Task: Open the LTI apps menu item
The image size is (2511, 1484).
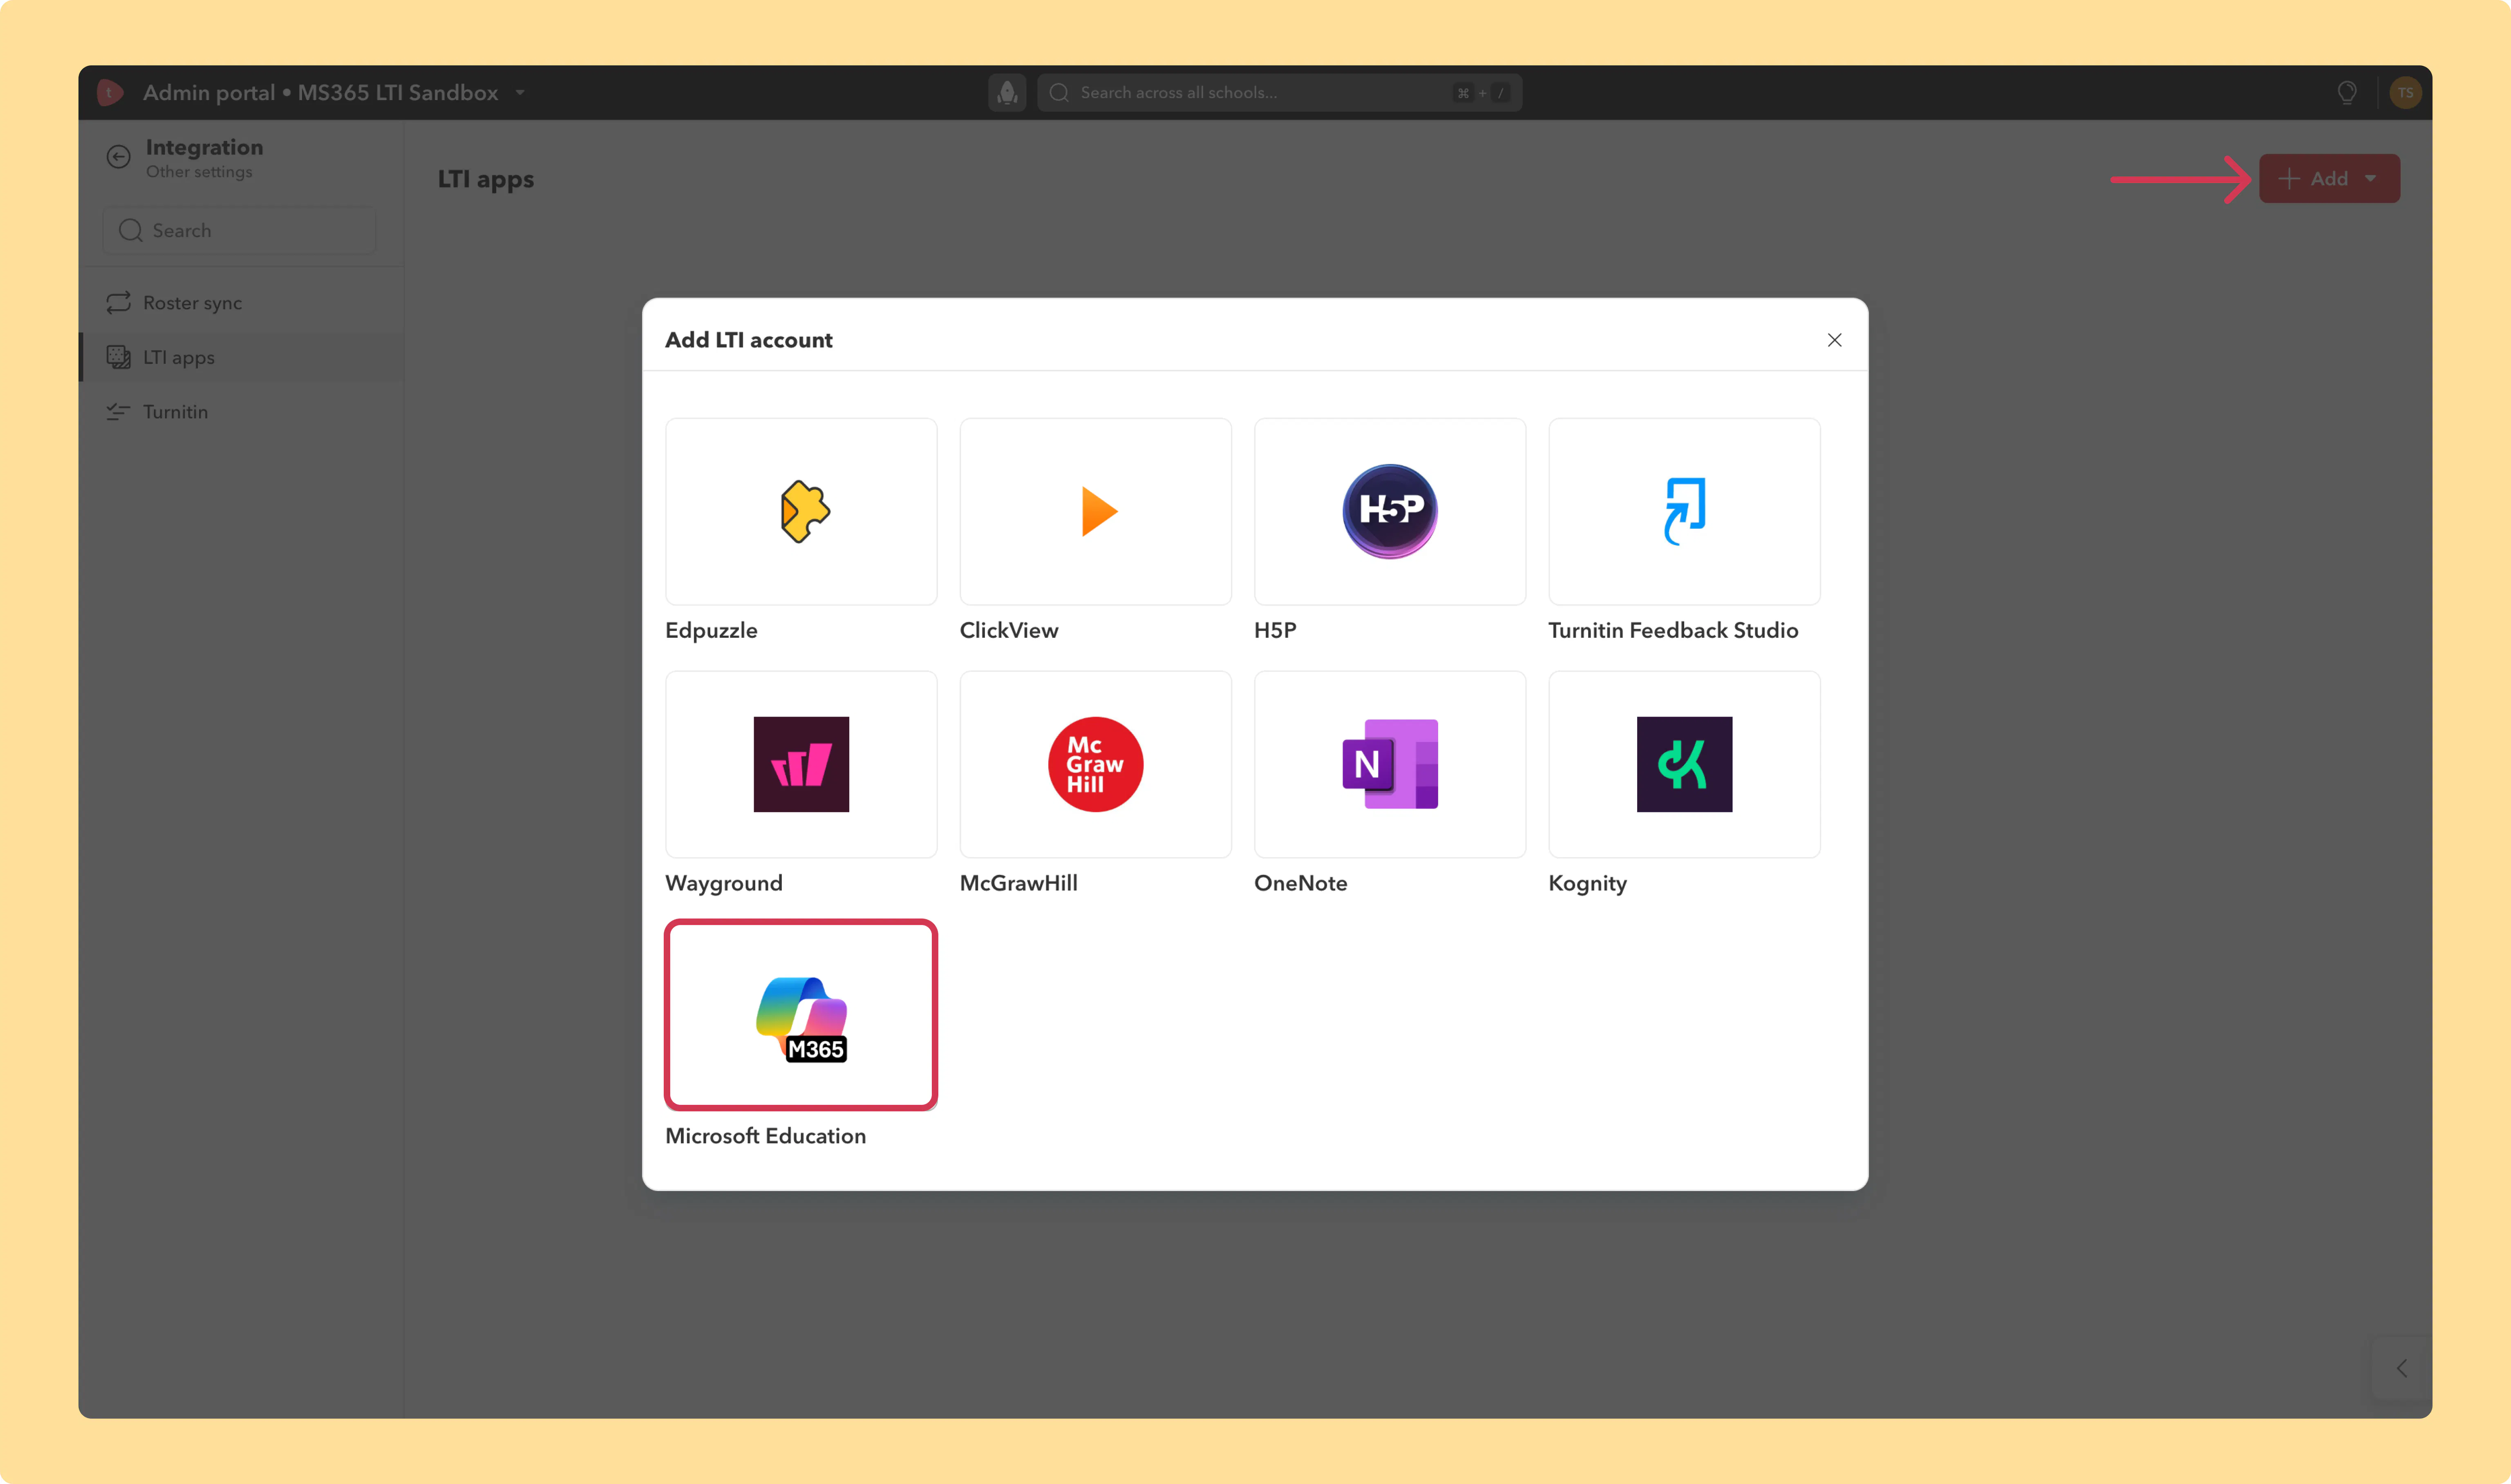Action: point(242,357)
